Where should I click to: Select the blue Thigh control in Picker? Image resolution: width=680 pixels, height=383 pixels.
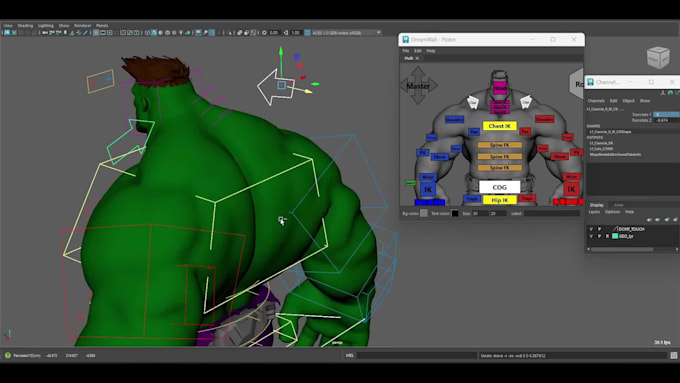(x=472, y=199)
